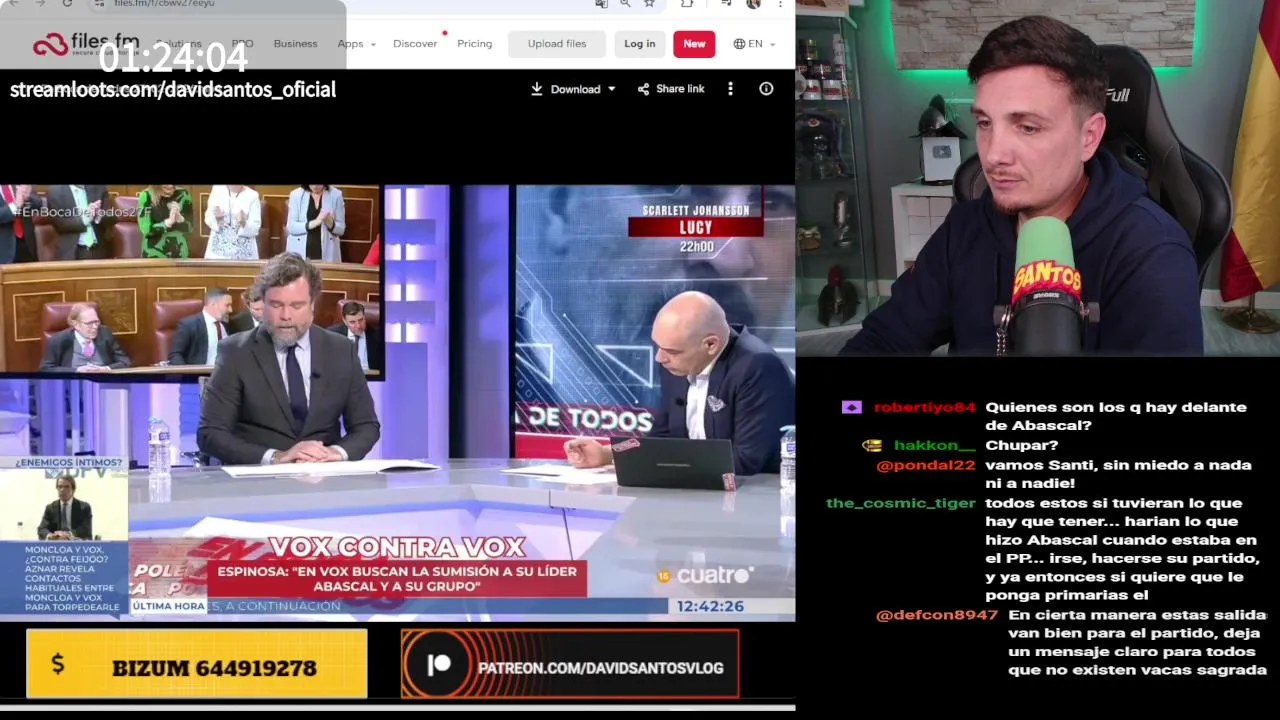
Task: Click the 'VOX CONTRA VOX' headline in video
Action: tap(396, 547)
